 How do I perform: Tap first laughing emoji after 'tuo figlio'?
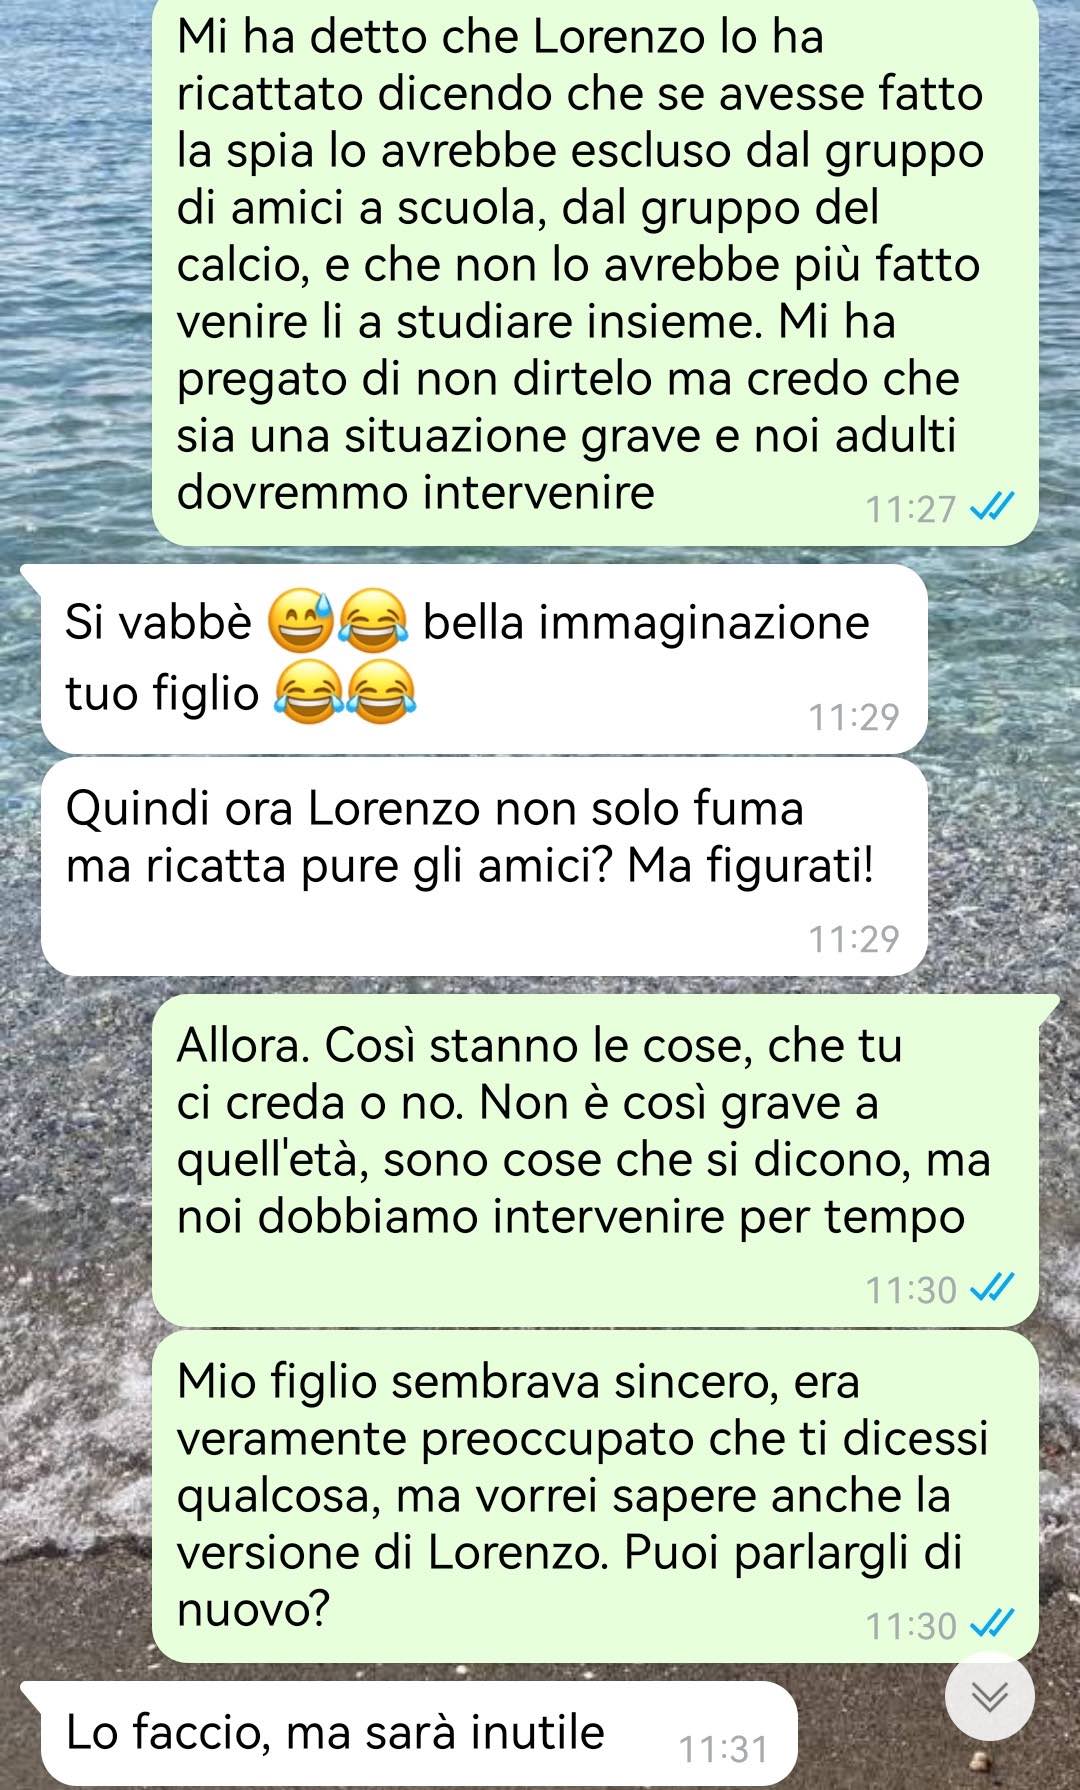click(308, 692)
